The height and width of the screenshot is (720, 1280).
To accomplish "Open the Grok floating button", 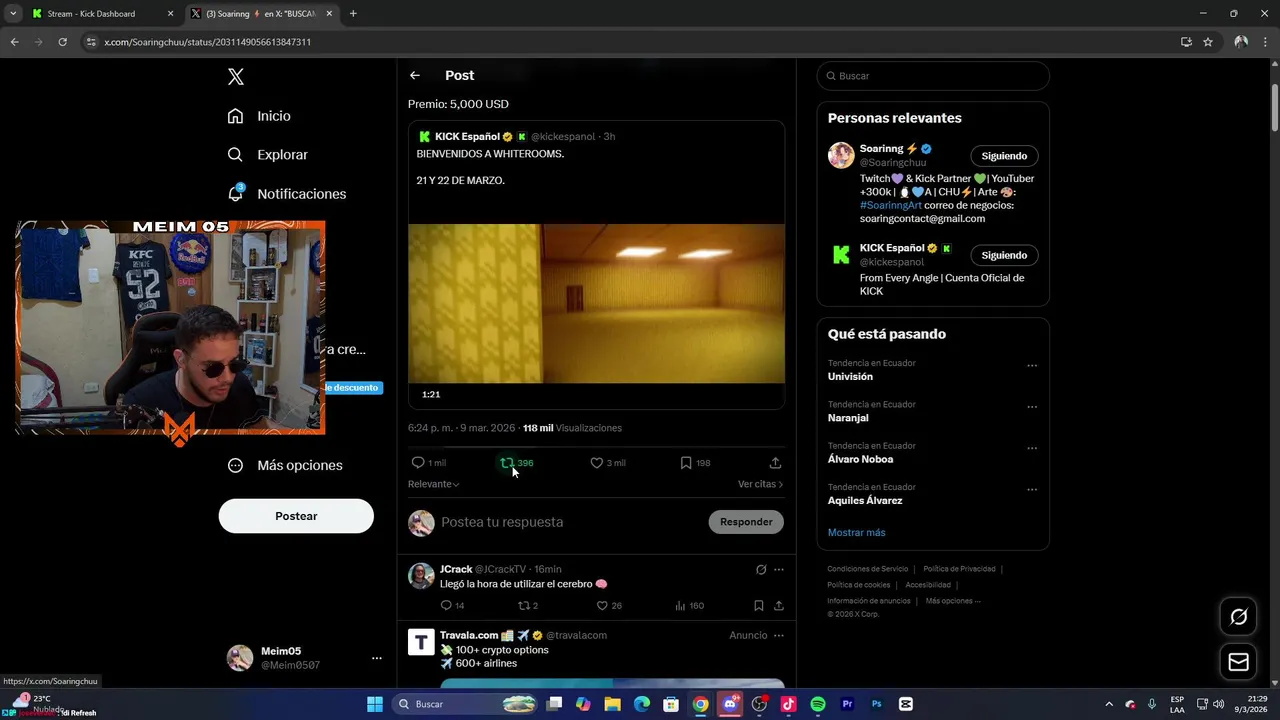I will pos(1238,617).
